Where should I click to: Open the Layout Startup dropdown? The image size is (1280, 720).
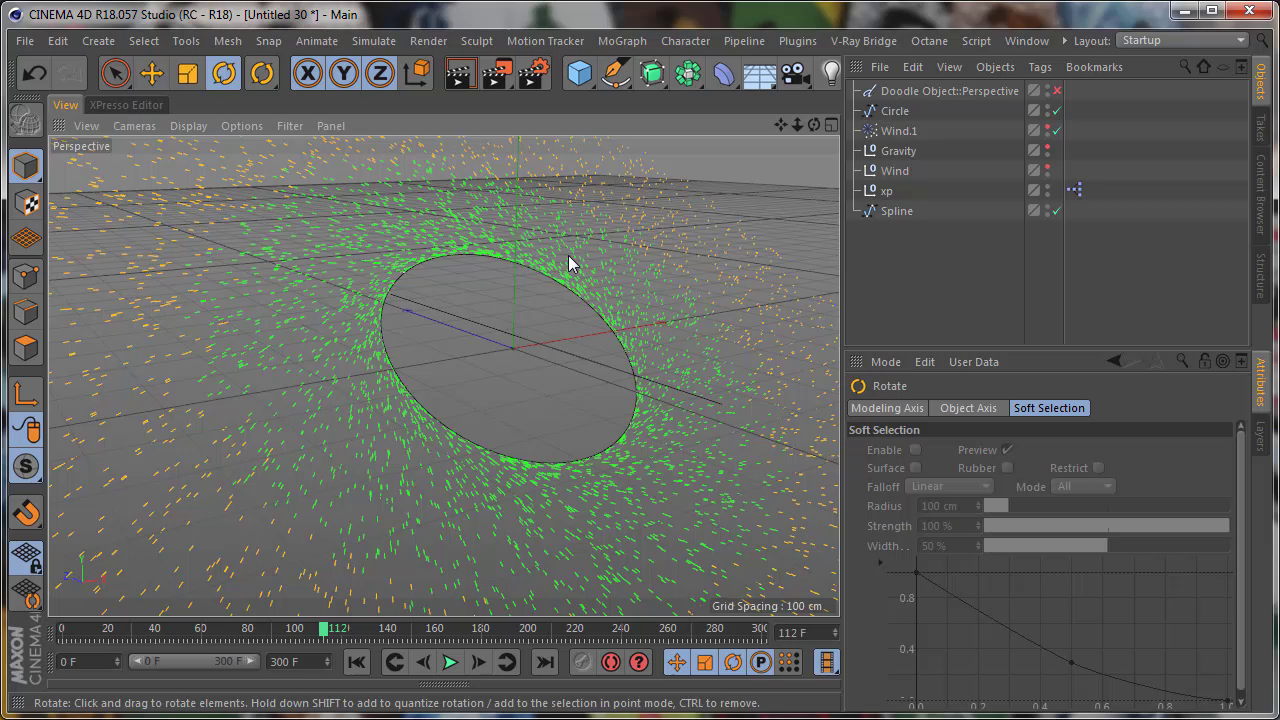[x=1183, y=41]
